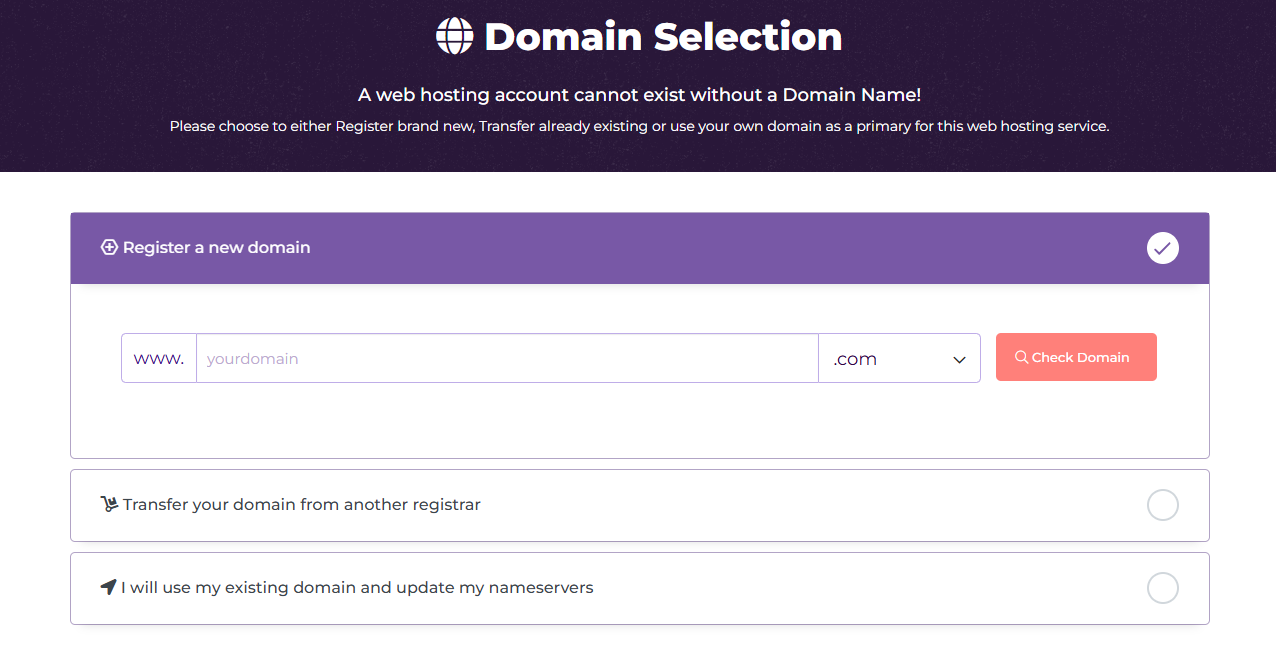The image size is (1276, 650).
Task: Select the checked Register a new domain radio
Action: coord(1163,248)
